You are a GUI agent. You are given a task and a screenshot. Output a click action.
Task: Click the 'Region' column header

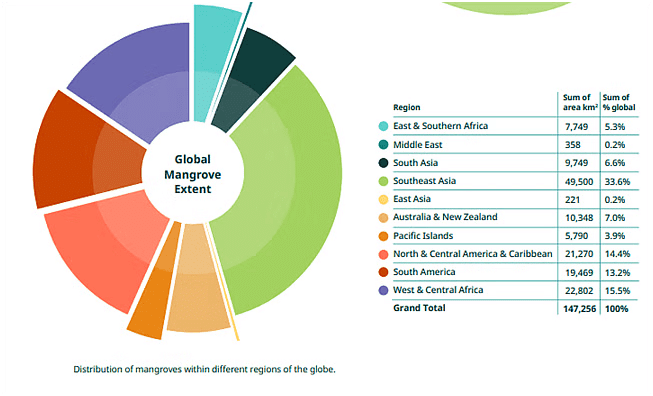(x=406, y=107)
